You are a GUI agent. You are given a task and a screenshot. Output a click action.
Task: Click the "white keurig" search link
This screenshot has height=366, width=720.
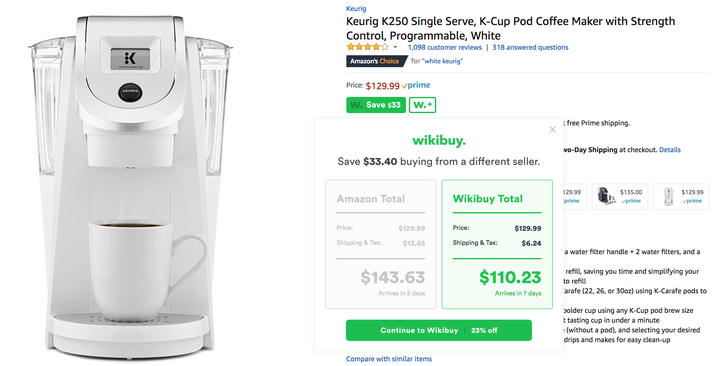pos(443,61)
